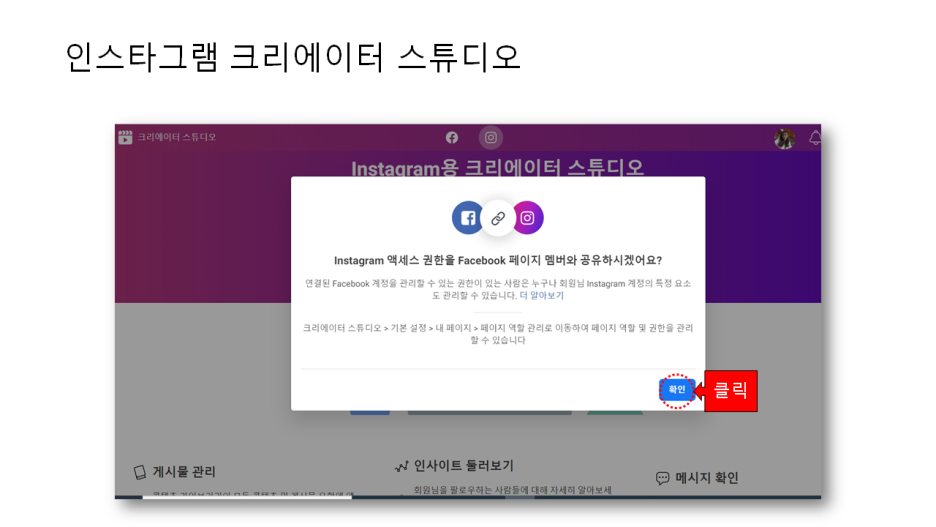Click the blue 확인 confirm button
The image size is (936, 527).
pos(676,390)
